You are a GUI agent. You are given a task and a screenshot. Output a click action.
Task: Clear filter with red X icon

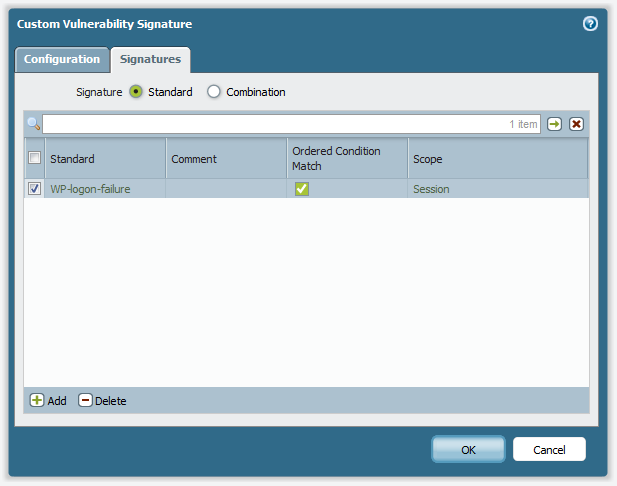click(576, 124)
